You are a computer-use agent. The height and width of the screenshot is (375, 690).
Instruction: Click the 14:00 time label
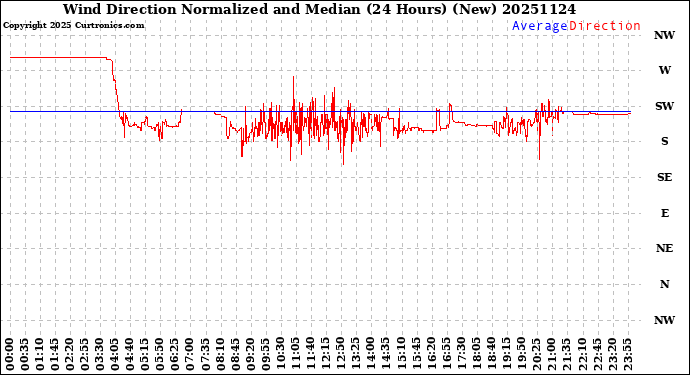click(370, 355)
